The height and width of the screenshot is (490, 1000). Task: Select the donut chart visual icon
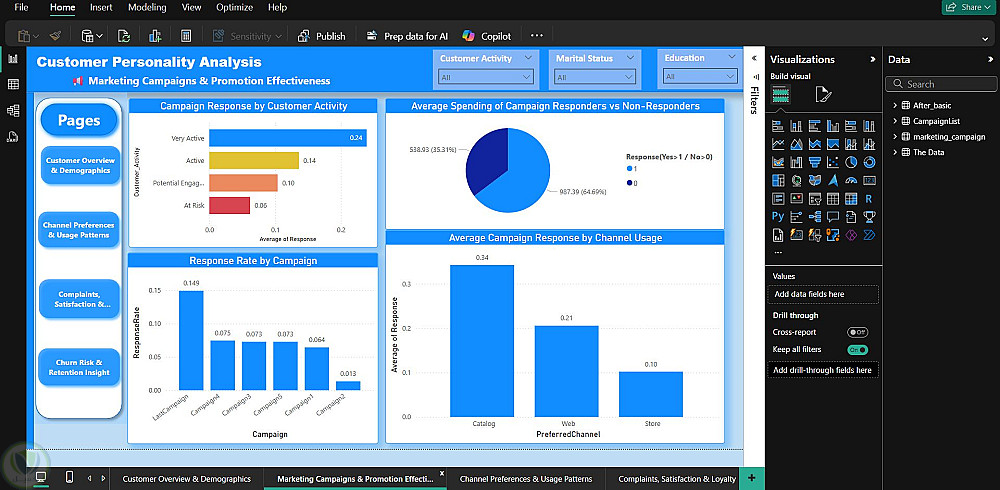coord(869,162)
